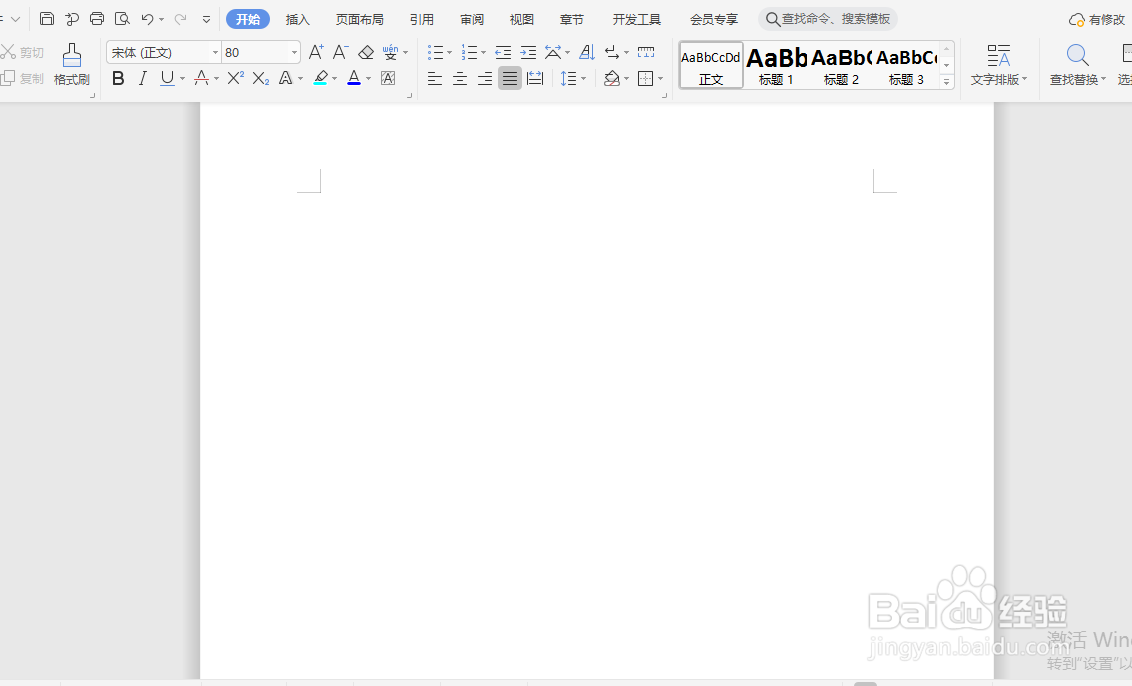The width and height of the screenshot is (1132, 686).
Task: Apply the 标题 3 heading style
Action: point(906,65)
